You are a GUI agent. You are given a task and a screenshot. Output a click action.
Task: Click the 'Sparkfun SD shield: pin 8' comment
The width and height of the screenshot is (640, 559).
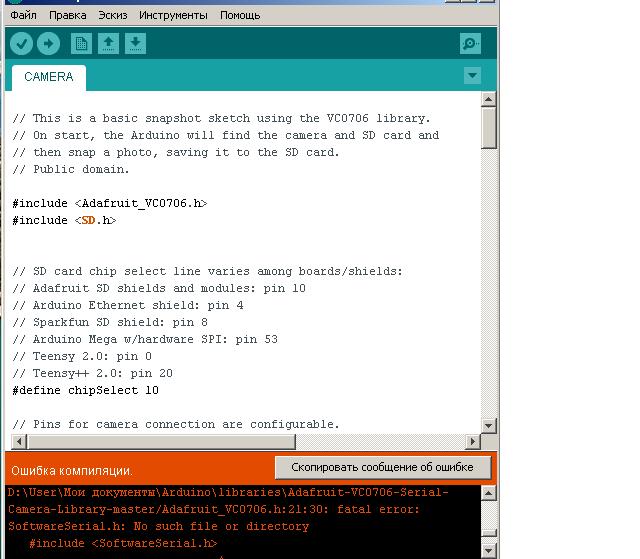110,322
